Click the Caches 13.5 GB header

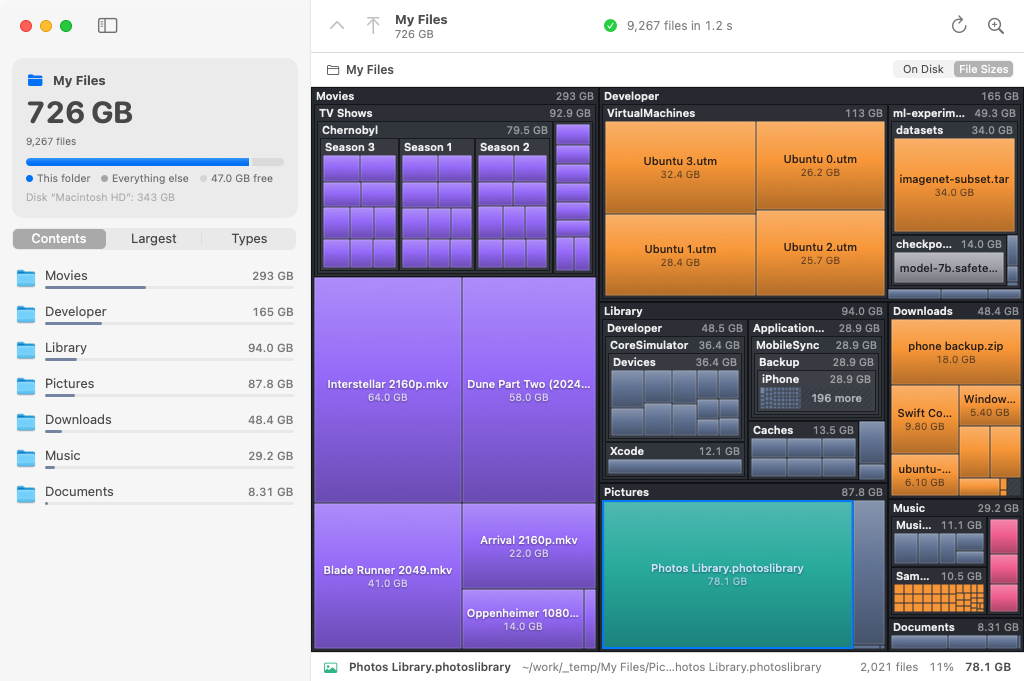803,430
